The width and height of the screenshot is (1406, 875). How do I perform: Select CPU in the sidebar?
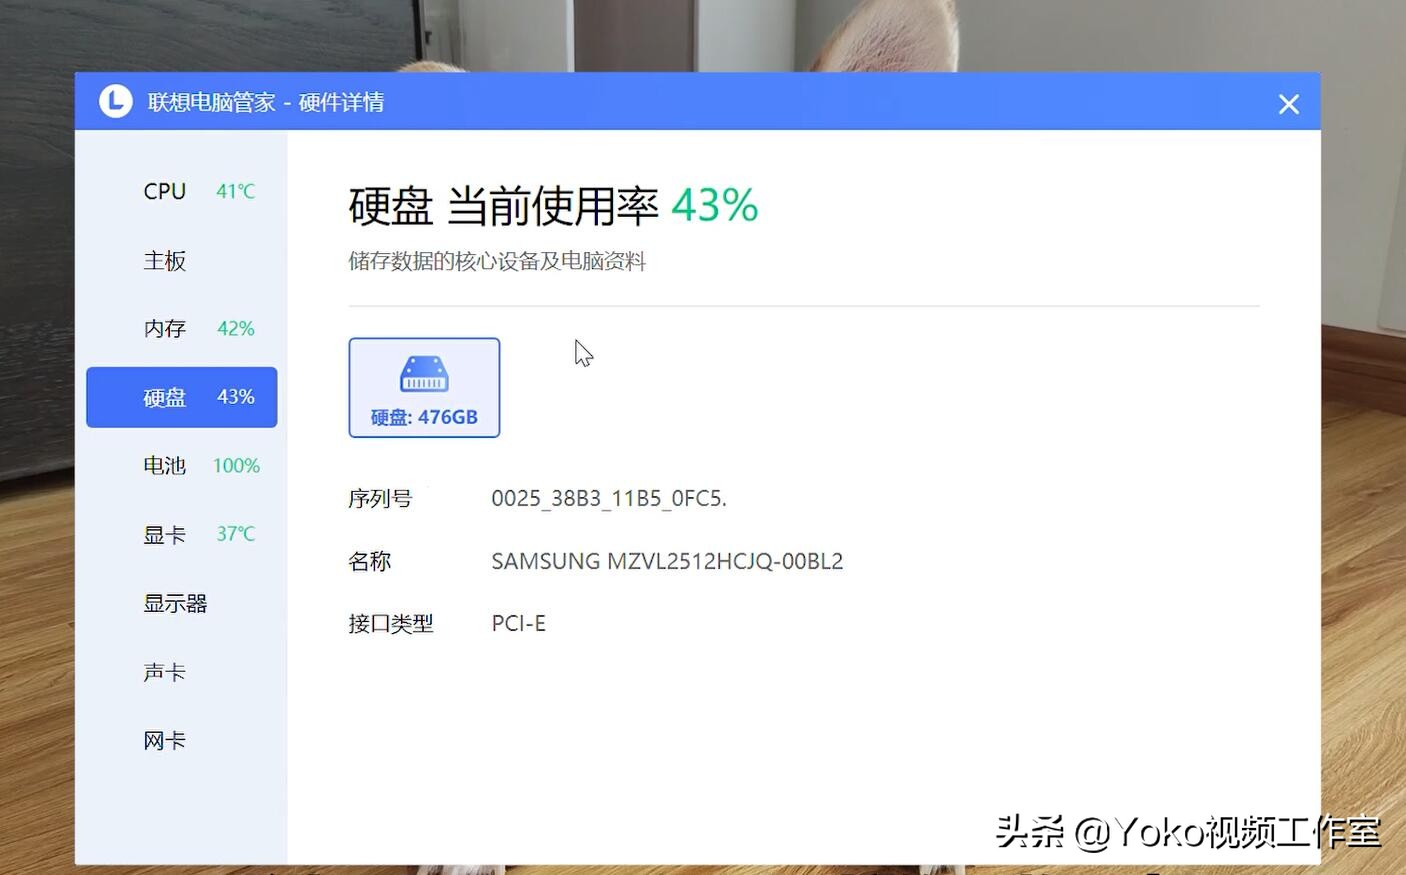[164, 190]
